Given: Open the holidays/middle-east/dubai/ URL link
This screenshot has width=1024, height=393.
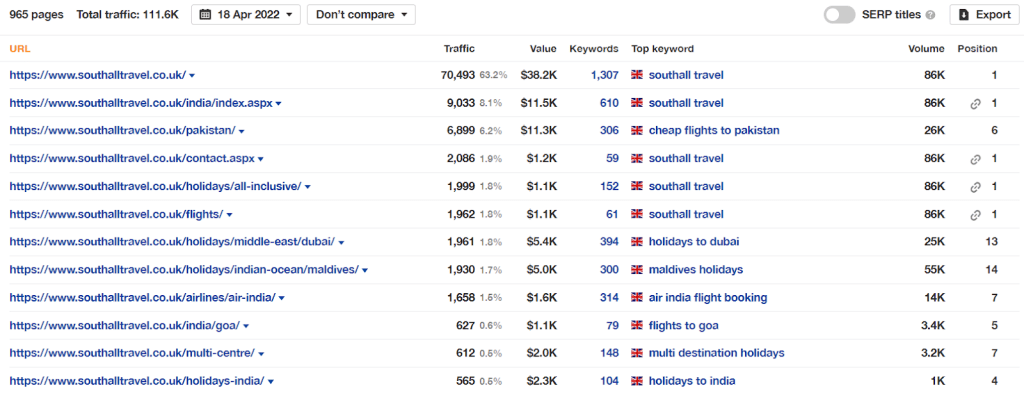Looking at the screenshot, I should [x=172, y=242].
